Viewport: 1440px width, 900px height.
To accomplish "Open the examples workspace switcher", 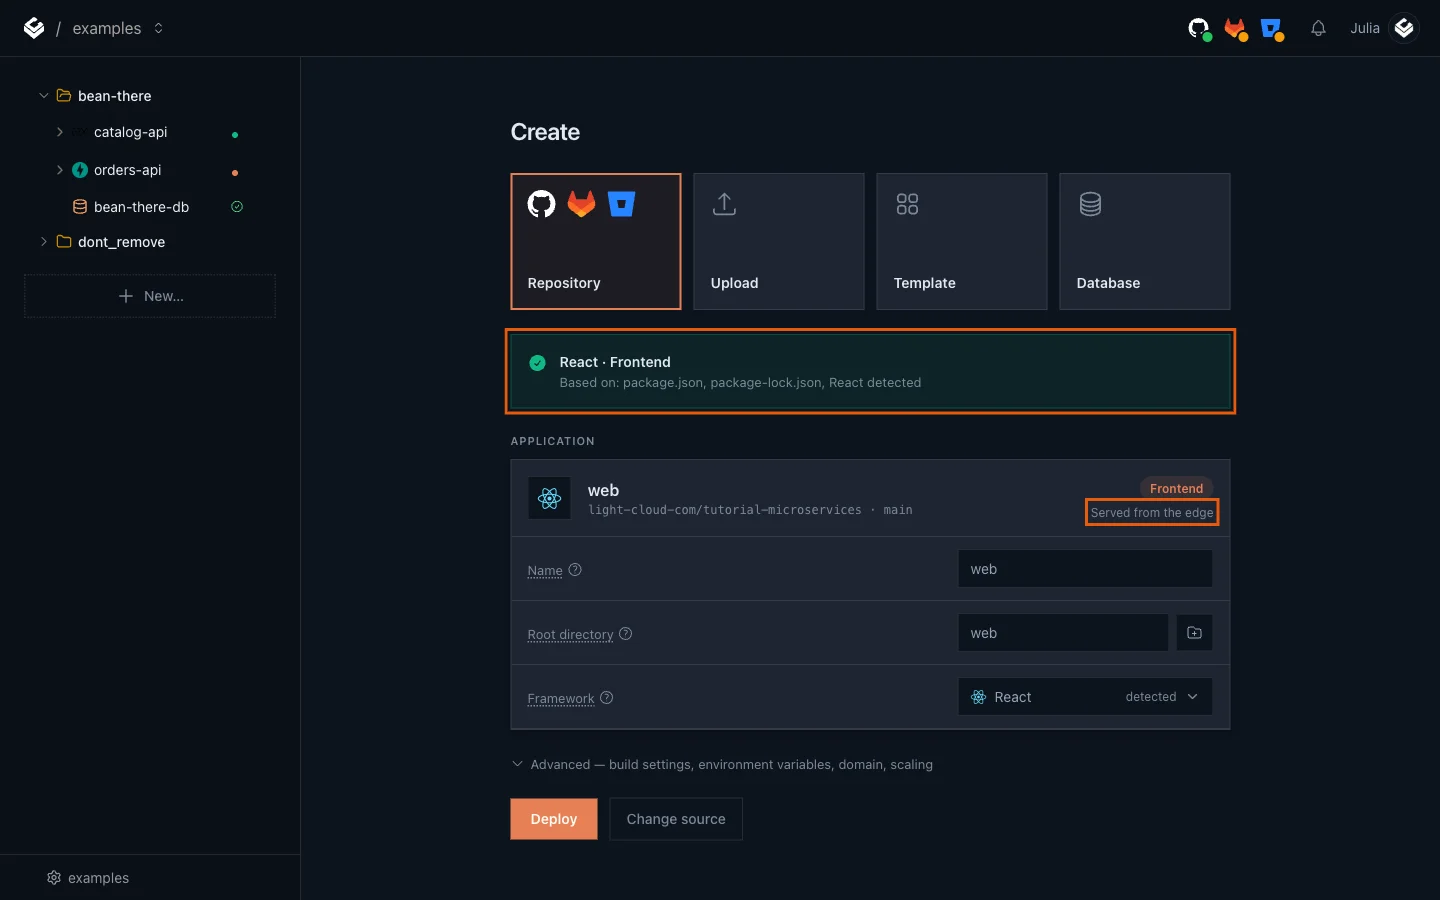I will pyautogui.click(x=117, y=28).
